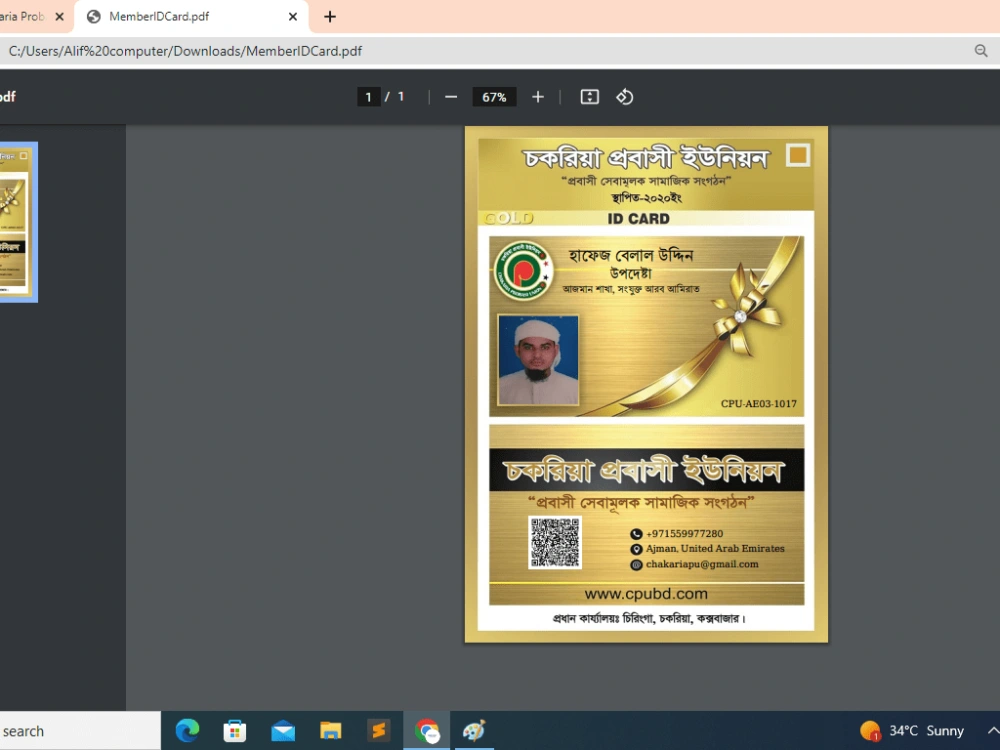
Task: Open the 34°C Sunny weather widget
Action: click(912, 731)
